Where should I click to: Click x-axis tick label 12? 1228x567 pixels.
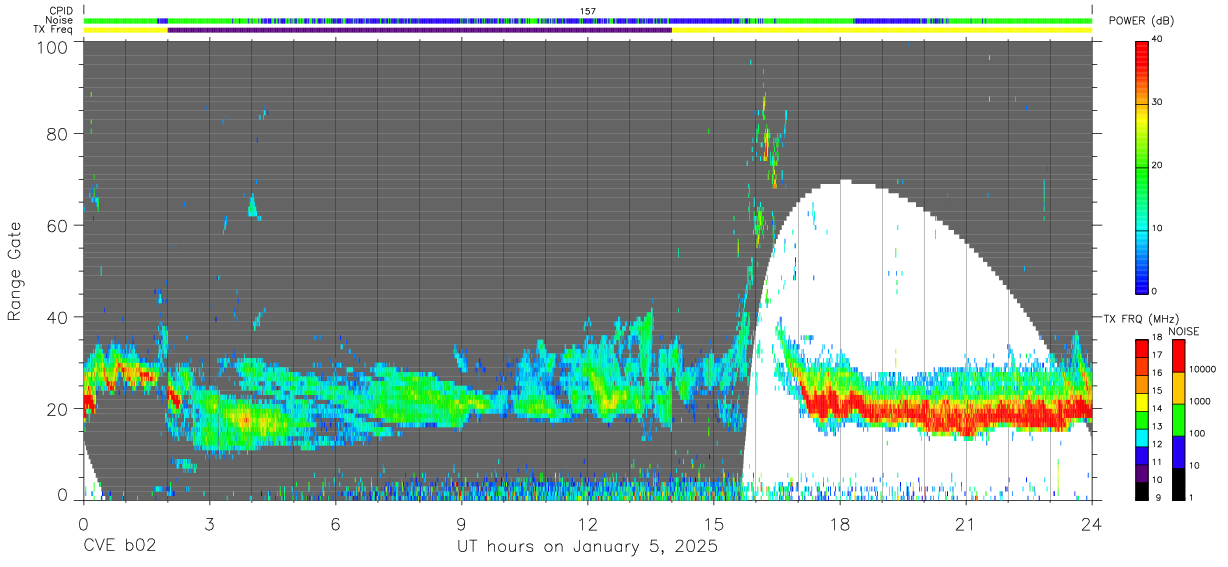(587, 523)
